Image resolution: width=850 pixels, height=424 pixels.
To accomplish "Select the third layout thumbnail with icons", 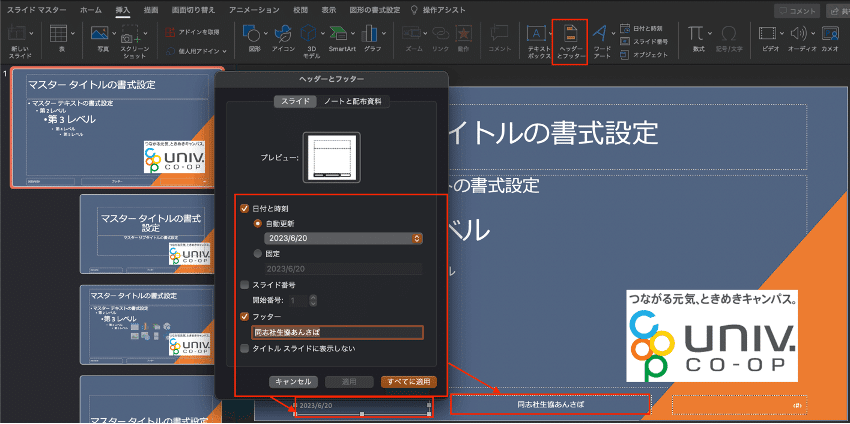I will pos(145,325).
